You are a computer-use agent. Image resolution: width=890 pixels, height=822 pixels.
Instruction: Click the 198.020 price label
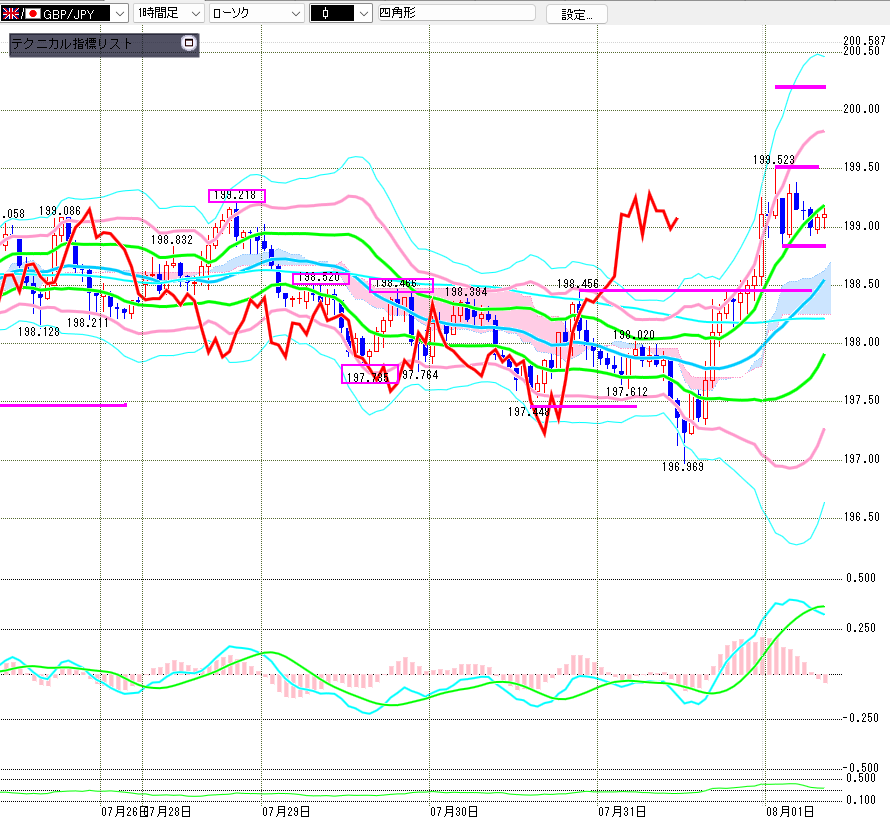[634, 335]
